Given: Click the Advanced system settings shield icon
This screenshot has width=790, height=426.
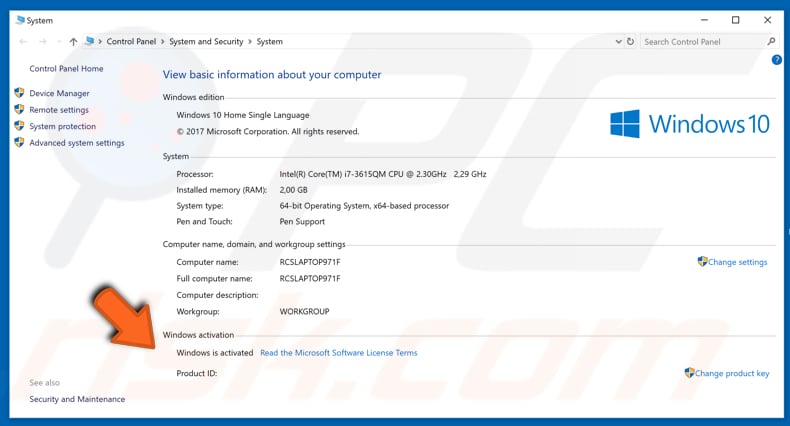Looking at the screenshot, I should coord(19,143).
